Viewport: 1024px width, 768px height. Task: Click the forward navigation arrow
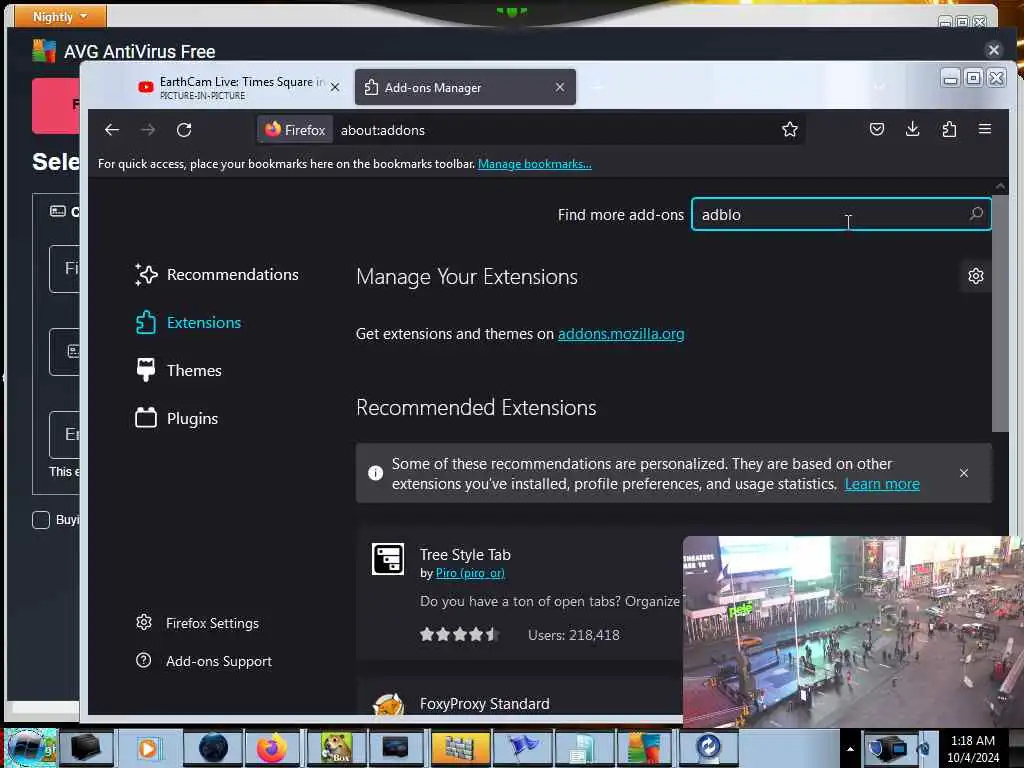tap(148, 130)
